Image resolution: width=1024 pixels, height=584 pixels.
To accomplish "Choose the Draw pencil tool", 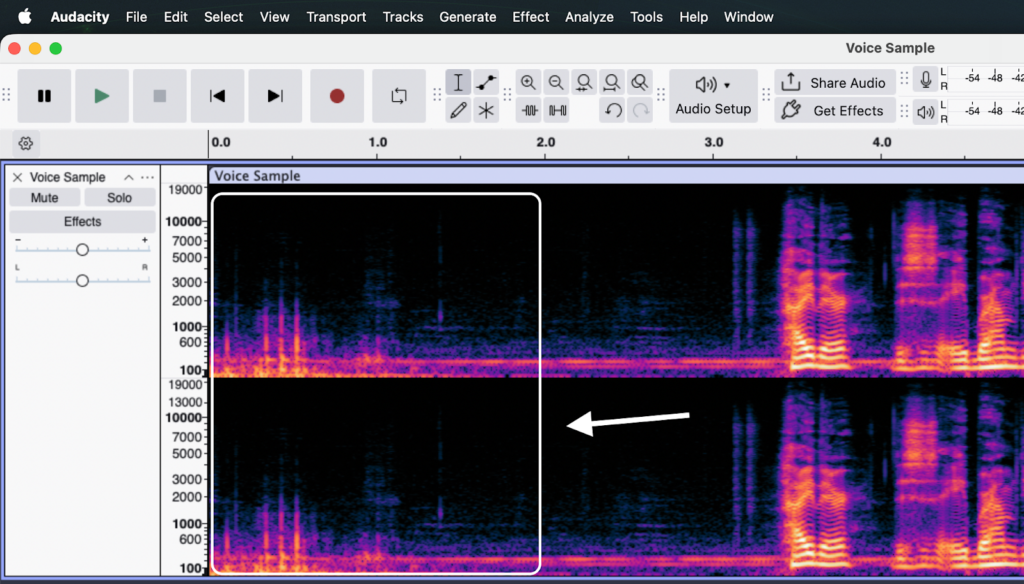I will (x=458, y=111).
